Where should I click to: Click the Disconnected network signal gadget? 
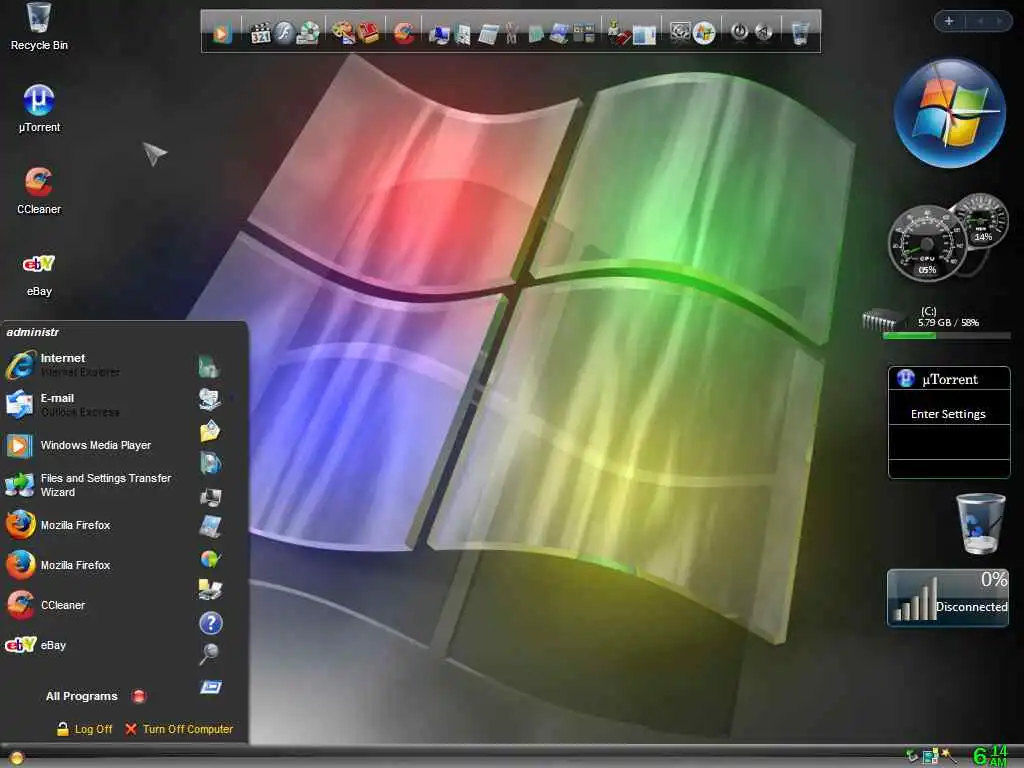(x=948, y=598)
